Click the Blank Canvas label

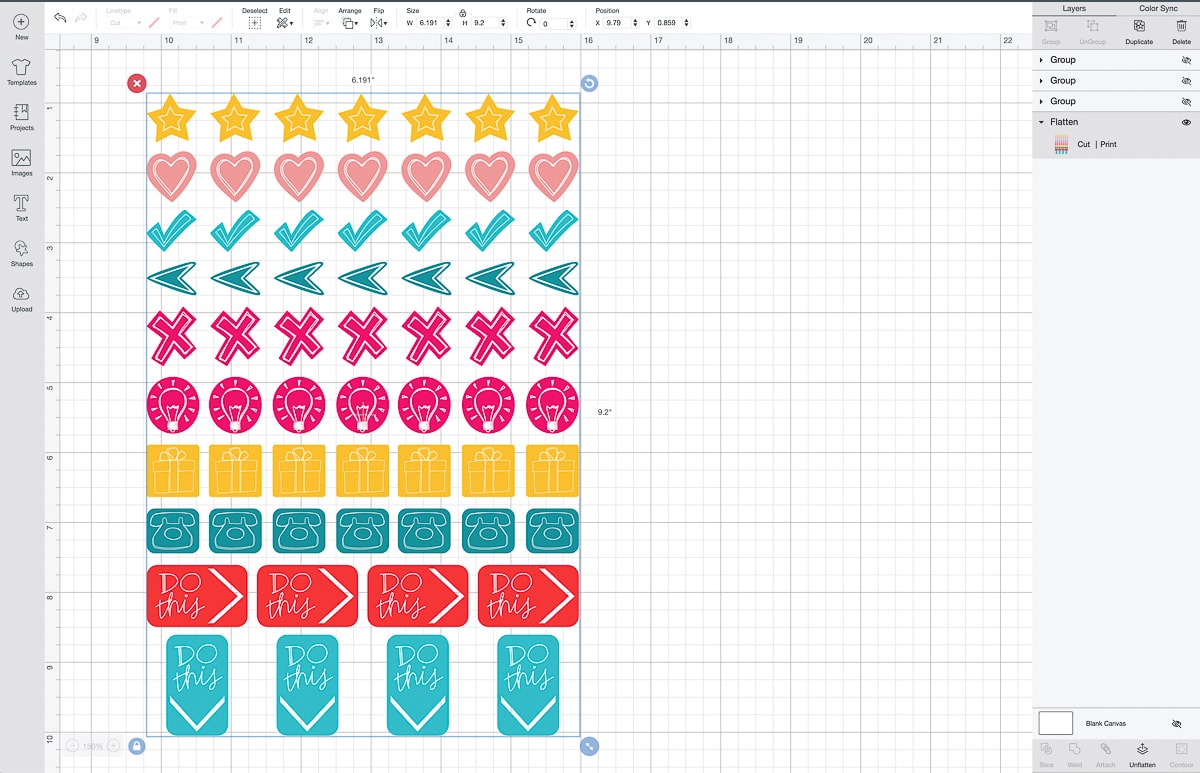(1107, 723)
